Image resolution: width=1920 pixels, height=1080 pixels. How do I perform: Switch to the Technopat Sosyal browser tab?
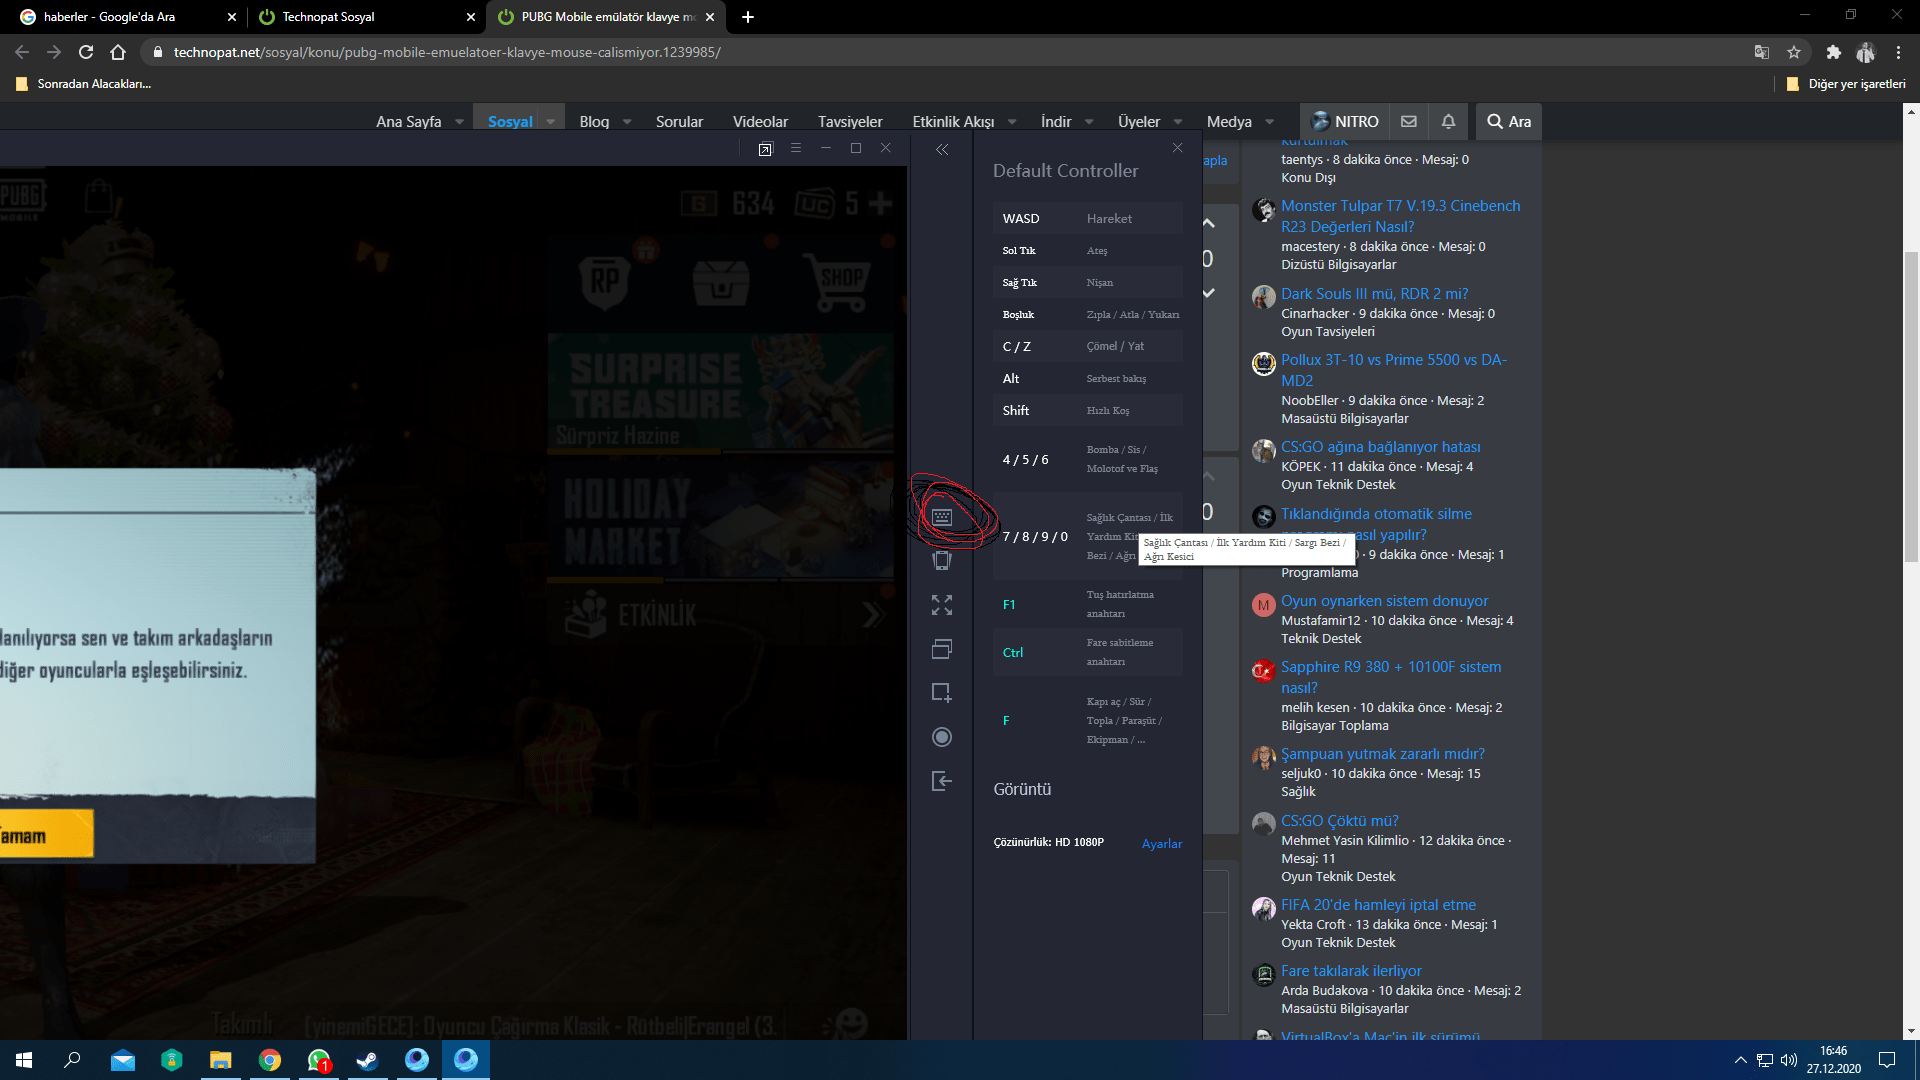328,17
